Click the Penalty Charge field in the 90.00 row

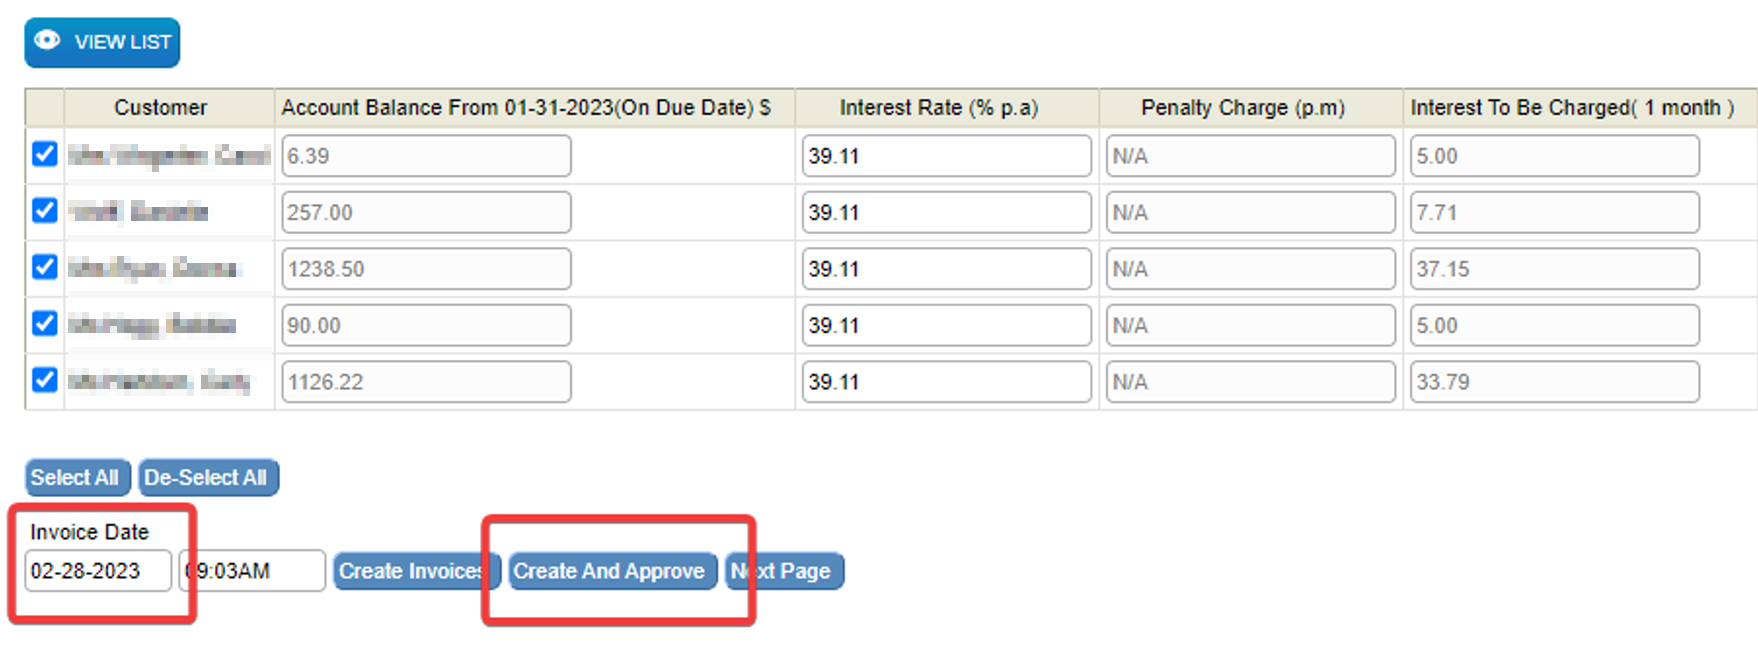1250,325
